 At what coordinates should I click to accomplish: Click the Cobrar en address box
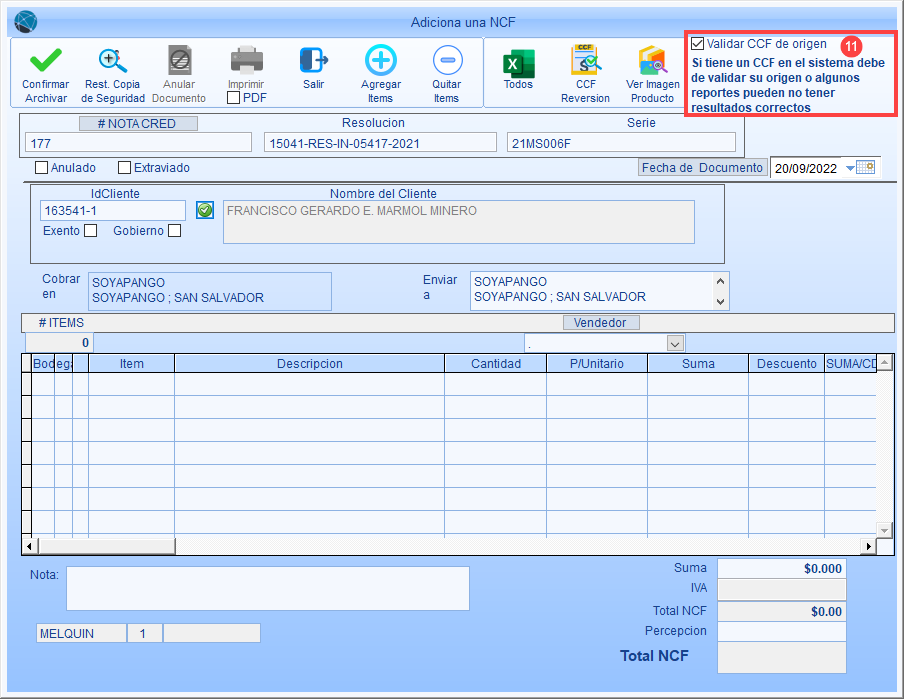click(x=210, y=291)
